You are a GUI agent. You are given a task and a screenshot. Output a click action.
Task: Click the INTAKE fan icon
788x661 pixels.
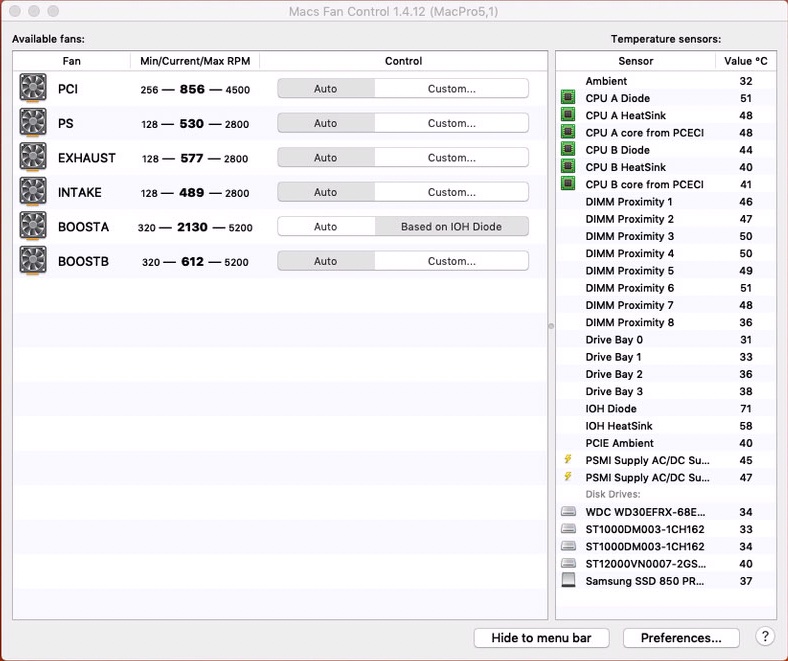point(33,192)
